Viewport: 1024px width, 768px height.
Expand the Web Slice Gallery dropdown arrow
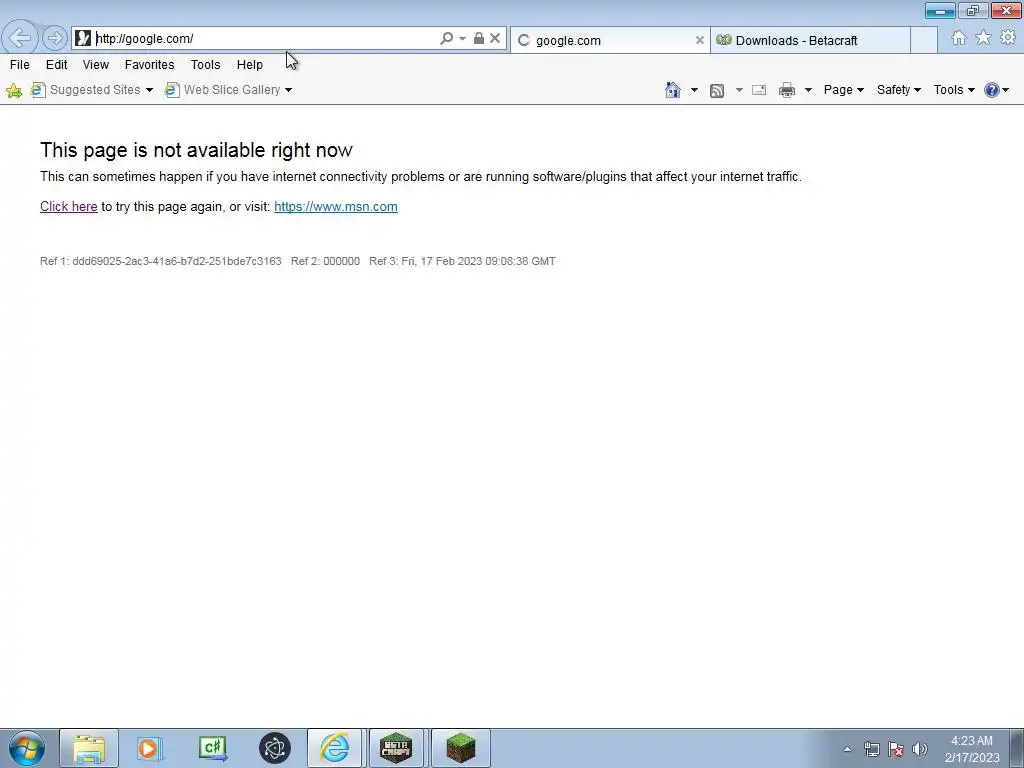click(288, 90)
